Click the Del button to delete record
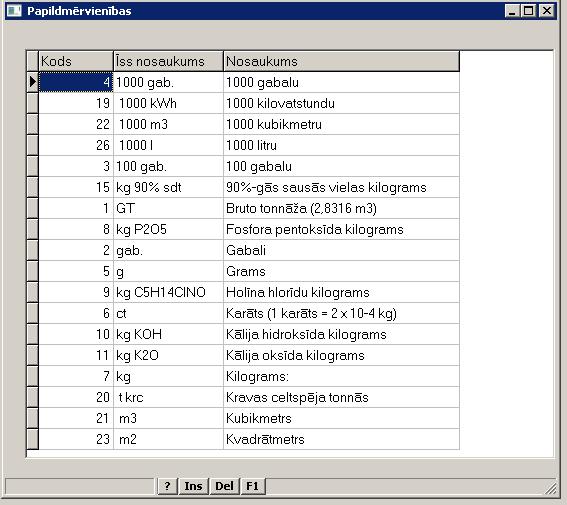 click(x=224, y=486)
